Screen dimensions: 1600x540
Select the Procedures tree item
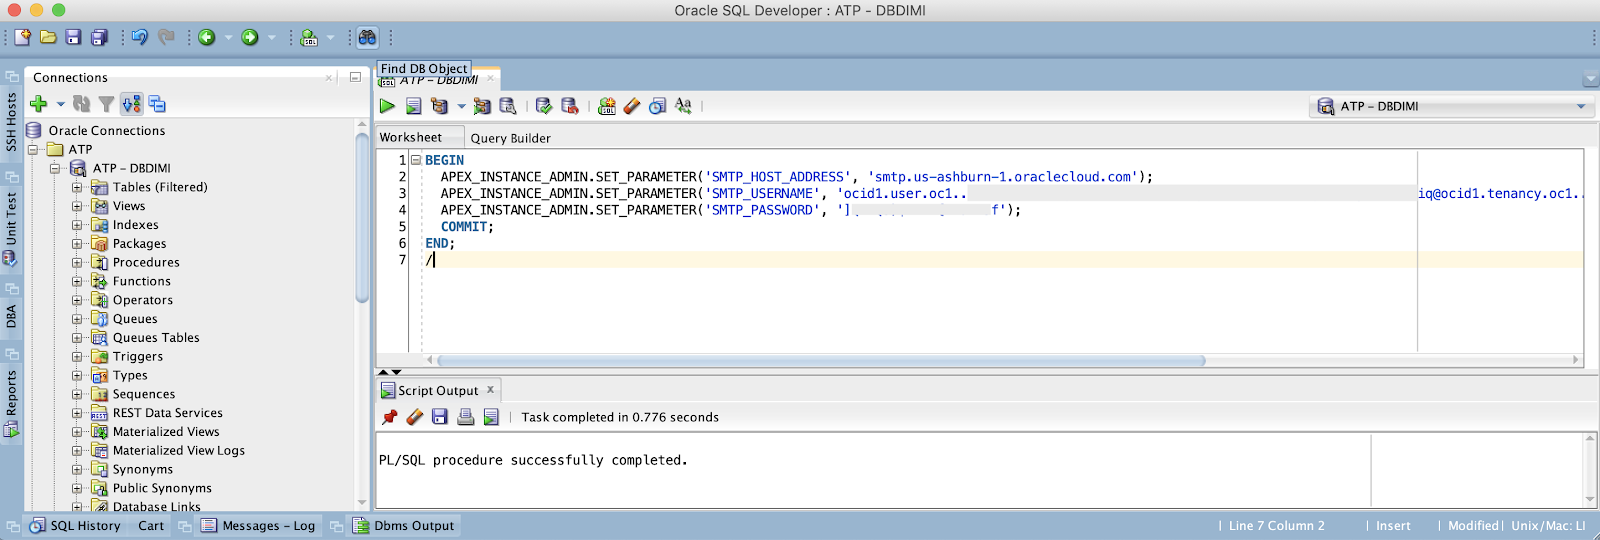[x=146, y=263]
